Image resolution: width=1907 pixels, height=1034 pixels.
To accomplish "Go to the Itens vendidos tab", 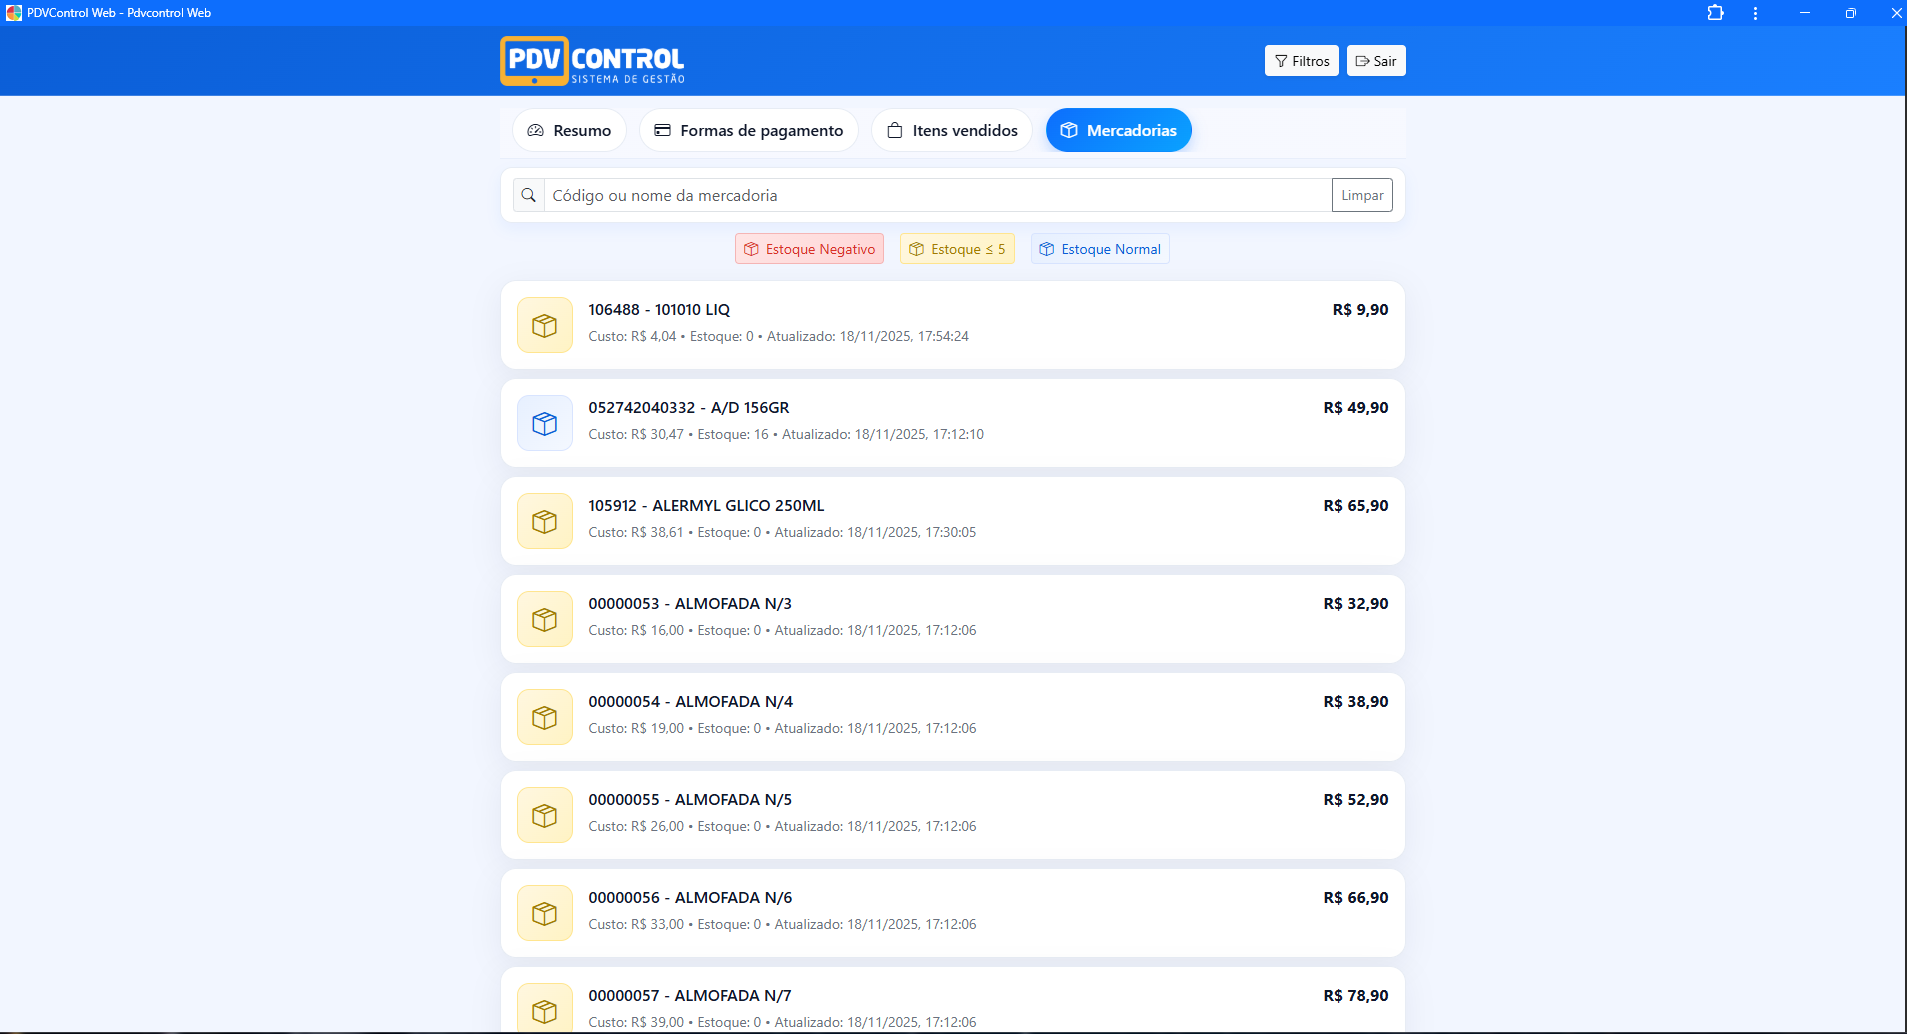I will point(952,131).
